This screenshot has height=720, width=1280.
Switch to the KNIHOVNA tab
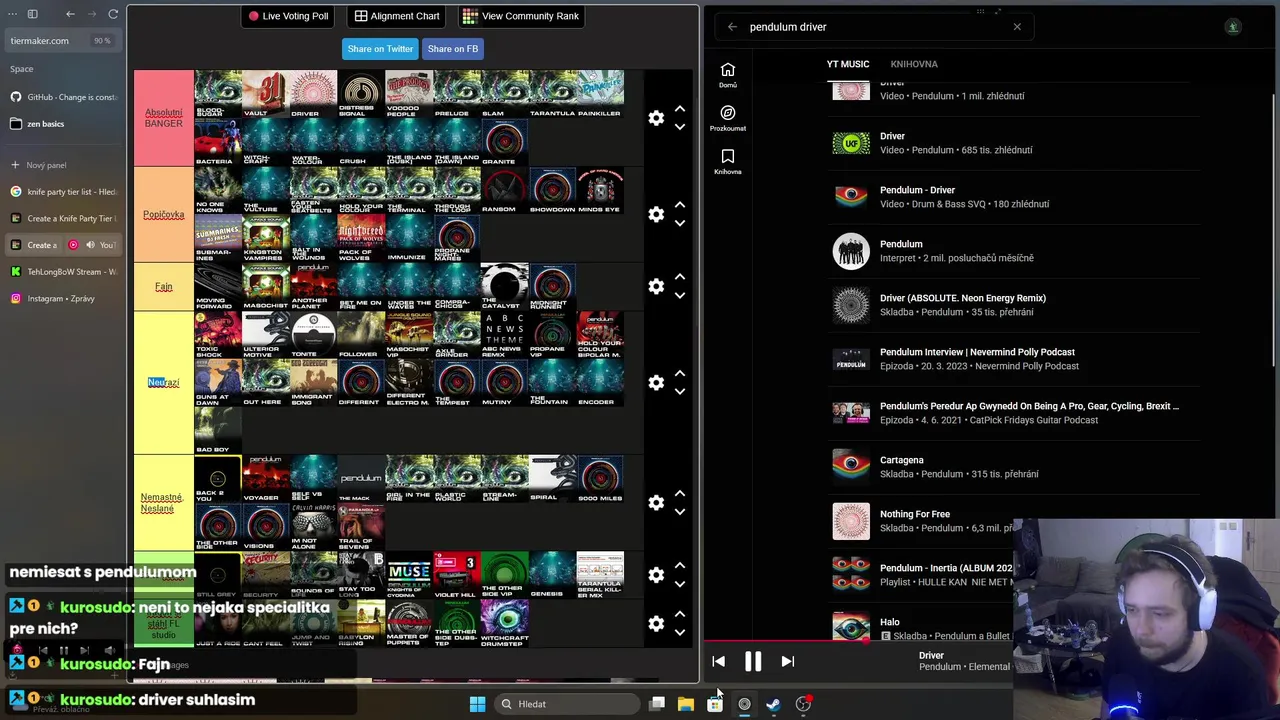(x=914, y=64)
